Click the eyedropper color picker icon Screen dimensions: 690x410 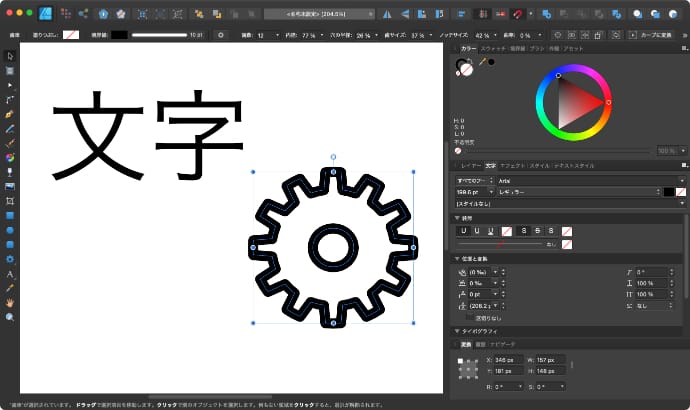coord(481,62)
